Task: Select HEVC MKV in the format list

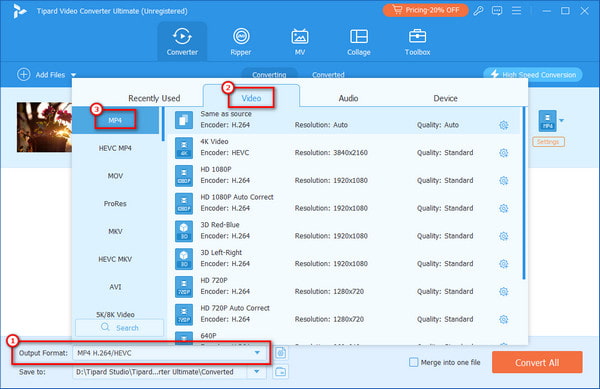Action: 115,259
